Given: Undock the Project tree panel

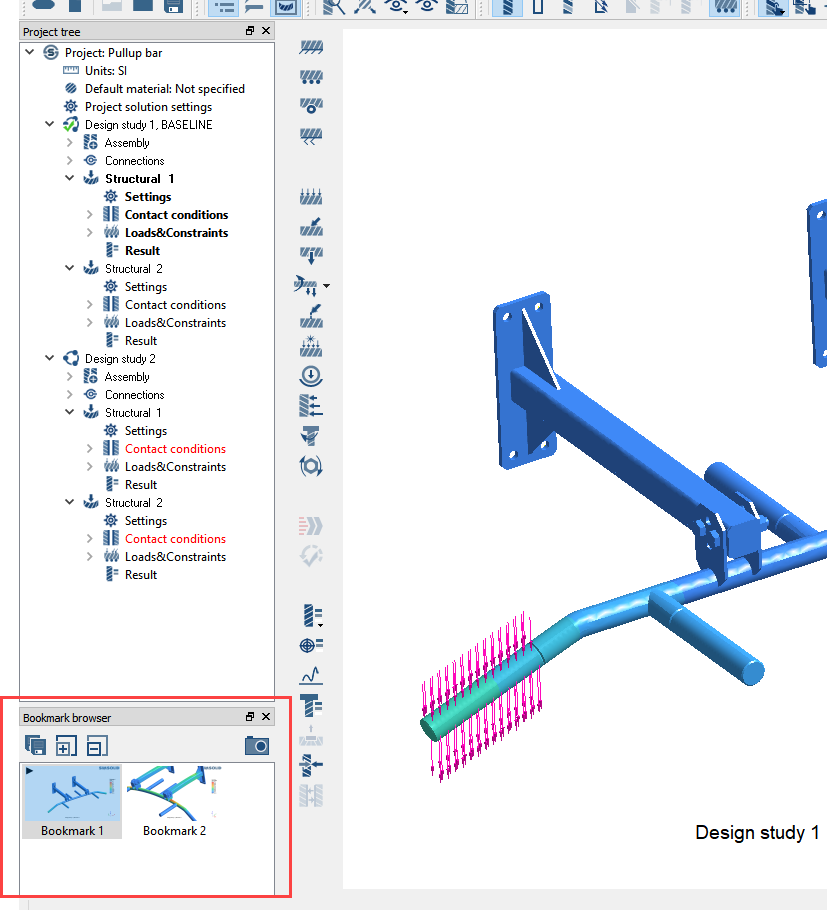Looking at the screenshot, I should tap(250, 31).
